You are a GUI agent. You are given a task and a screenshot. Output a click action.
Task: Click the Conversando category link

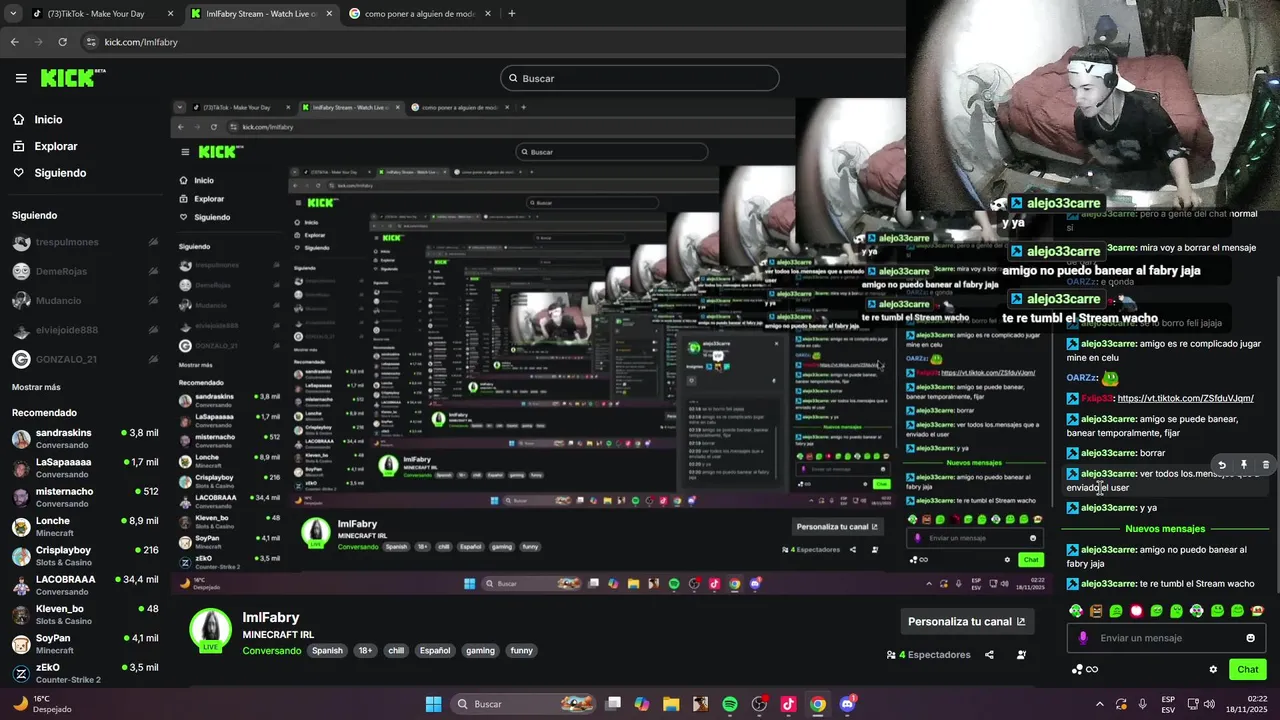click(271, 650)
